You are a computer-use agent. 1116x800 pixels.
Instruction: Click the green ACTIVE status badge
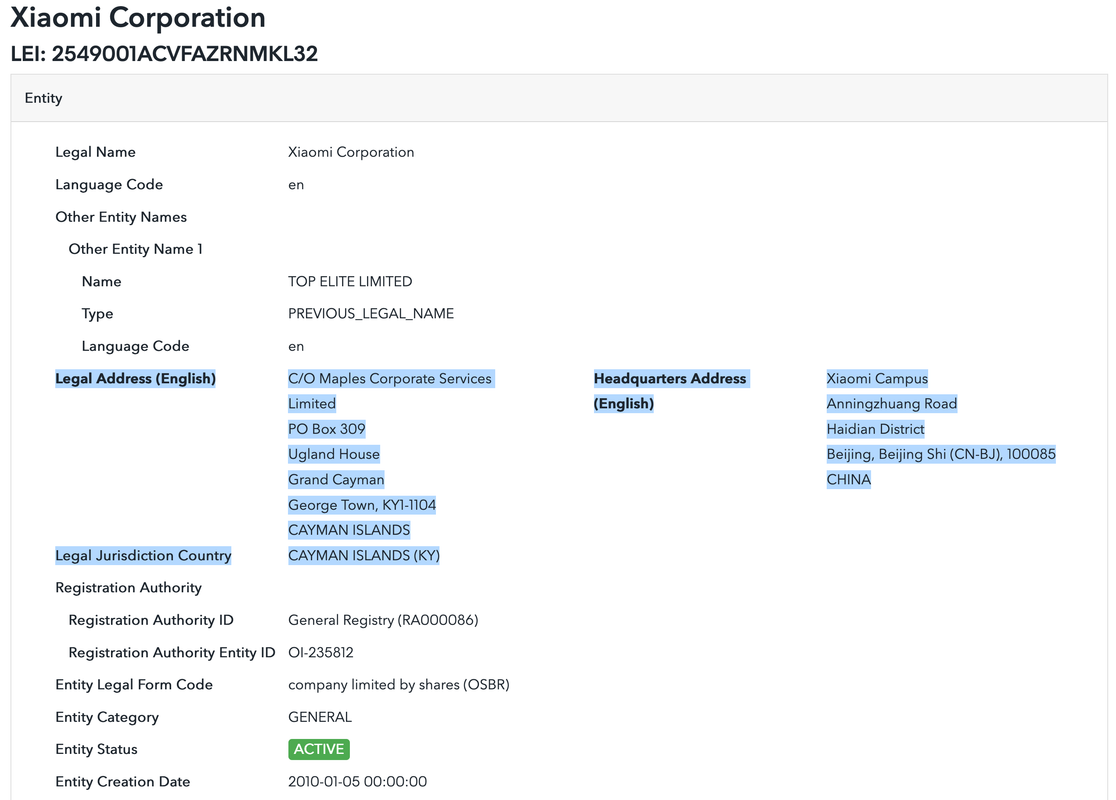click(x=319, y=749)
